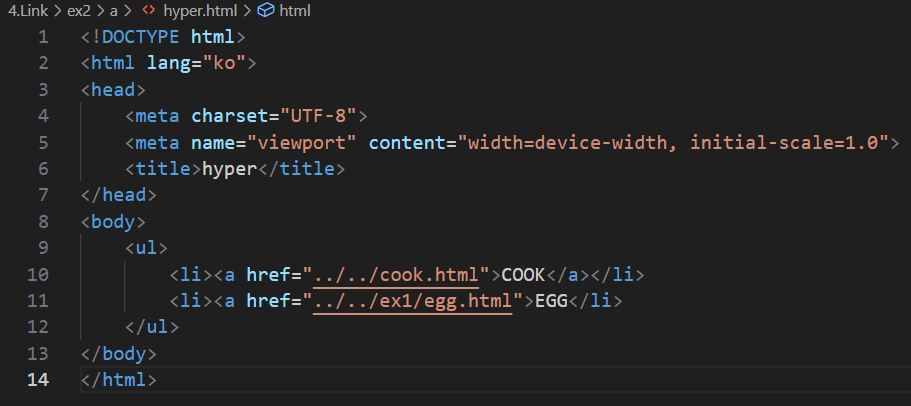Click the opening body tag
Image resolution: width=911 pixels, height=406 pixels.
[x=113, y=222]
